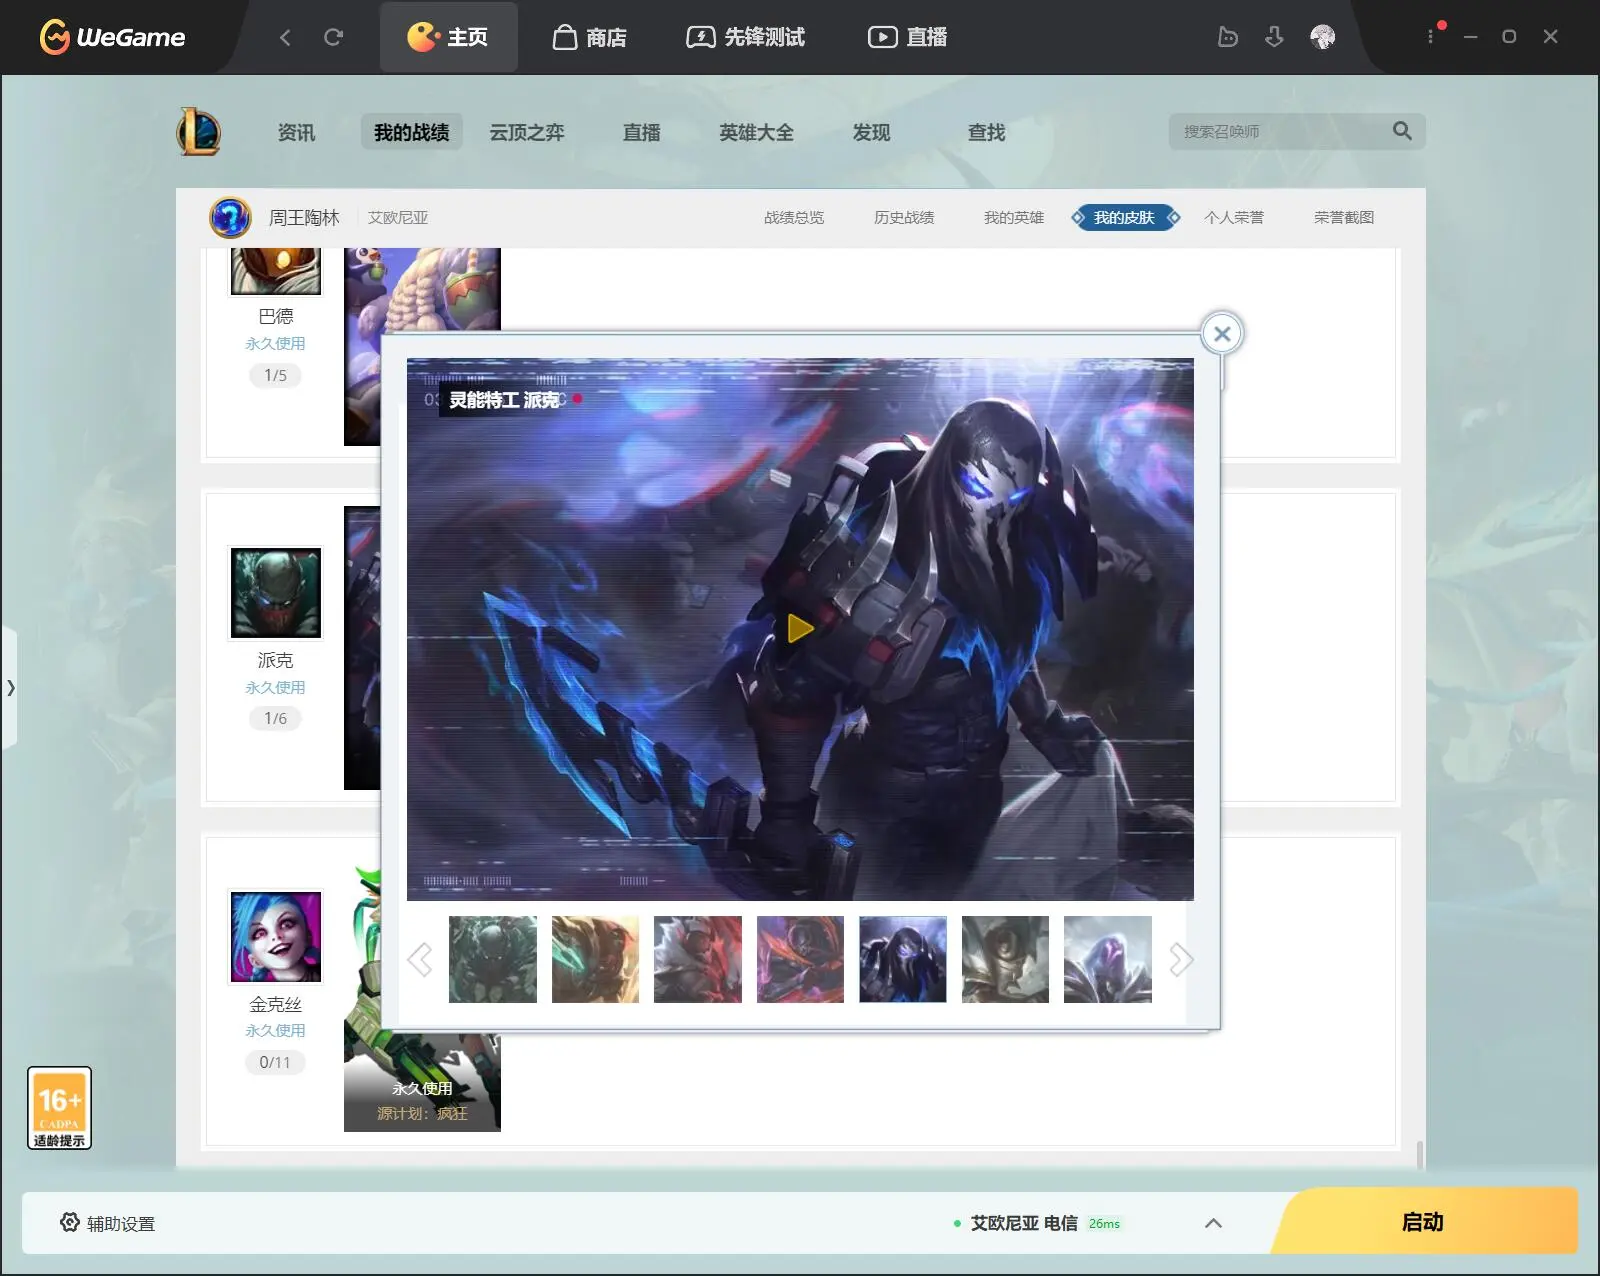Open 英雄大全 champions list
The height and width of the screenshot is (1276, 1600).
pyautogui.click(x=756, y=132)
